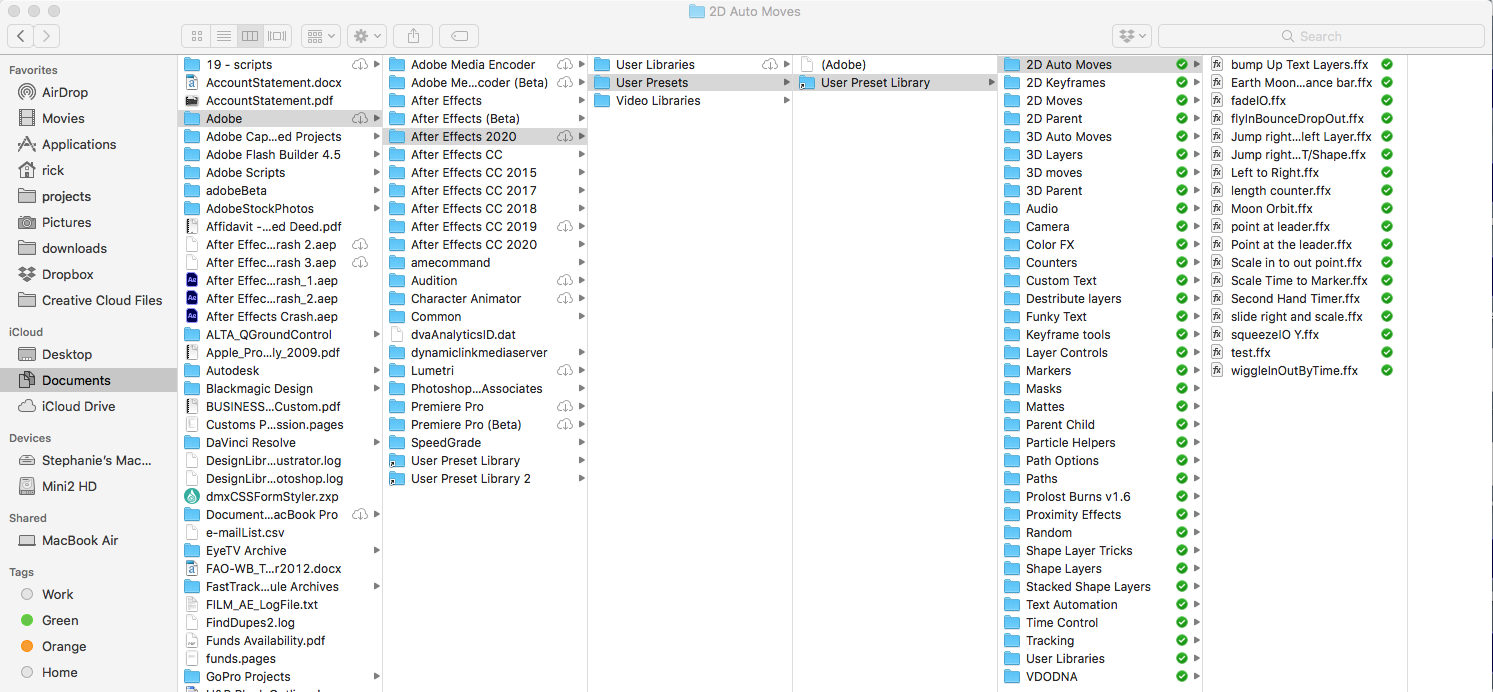Filter by the Green tag

pos(60,620)
